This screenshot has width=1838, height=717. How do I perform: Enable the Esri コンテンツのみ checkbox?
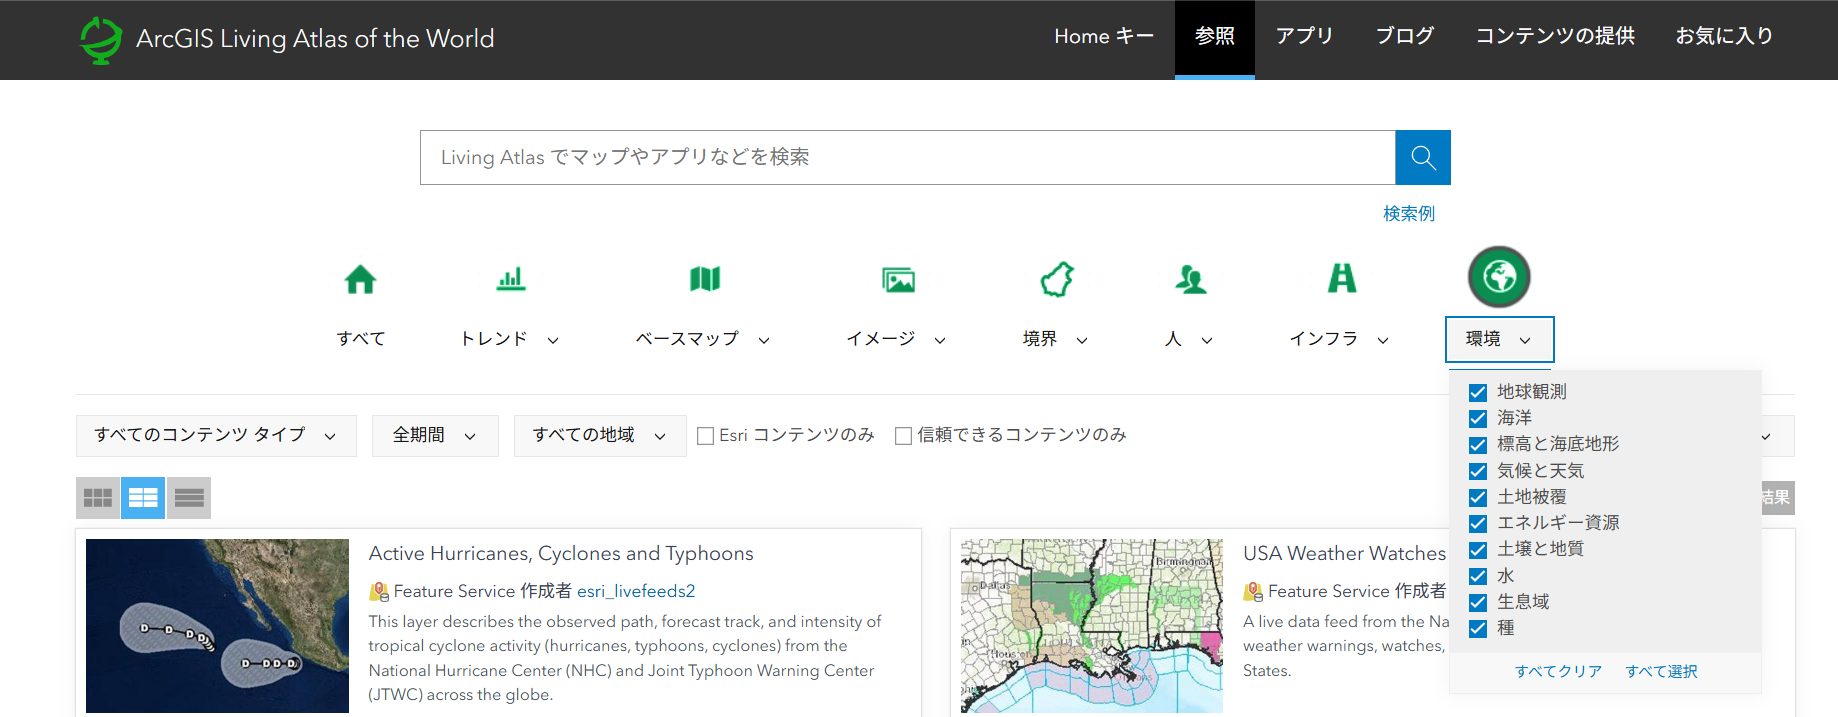(x=705, y=436)
